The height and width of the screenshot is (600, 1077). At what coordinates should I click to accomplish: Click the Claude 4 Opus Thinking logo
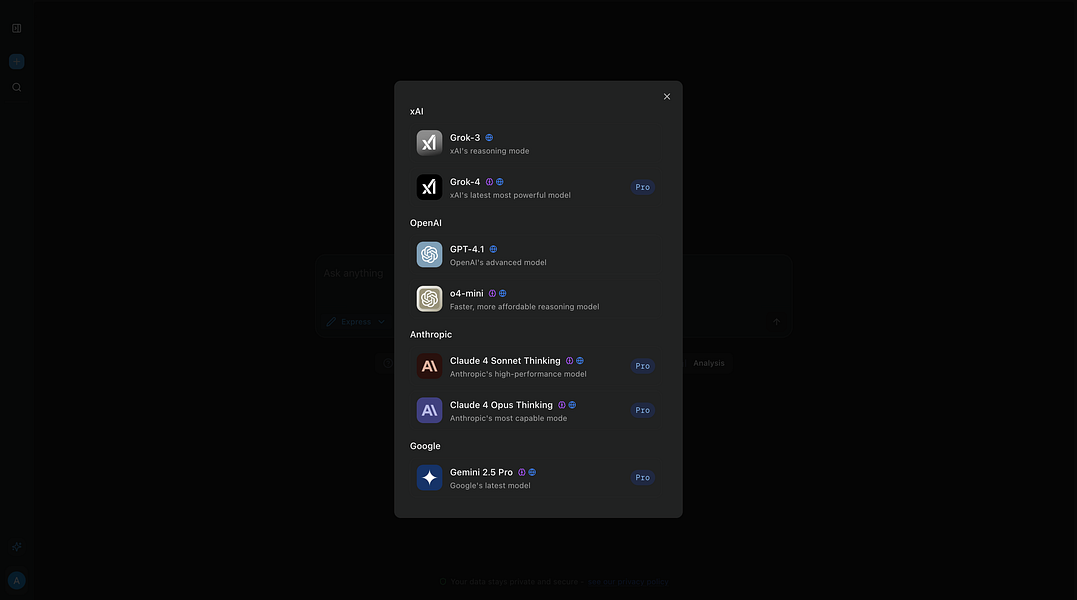tap(429, 410)
